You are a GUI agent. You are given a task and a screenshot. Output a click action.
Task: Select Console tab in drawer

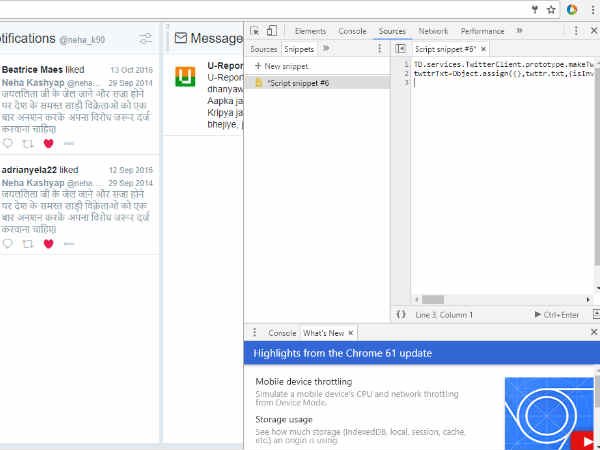[x=282, y=333]
